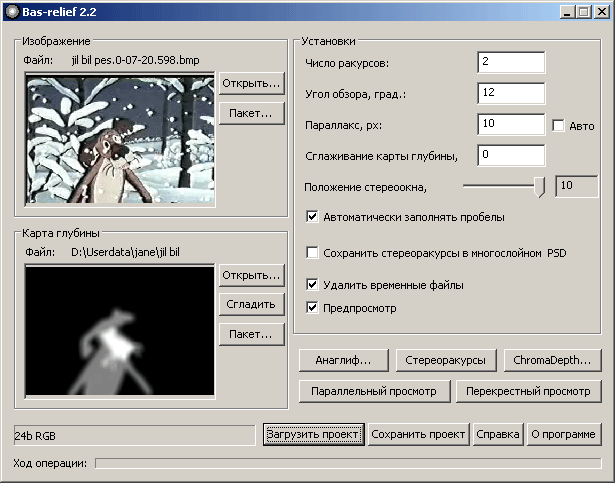
Task: Click the Анаглиф button
Action: 344,360
